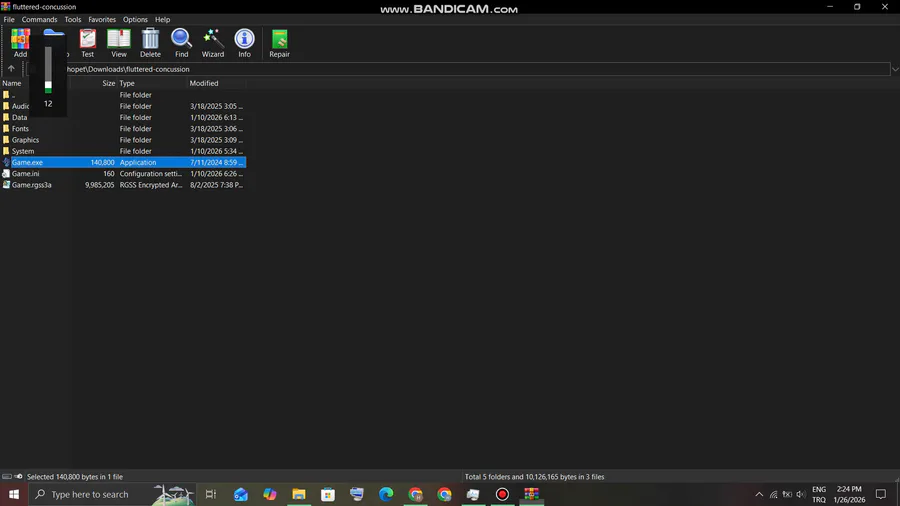Open the taskbar clock and date
Image resolution: width=900 pixels, height=506 pixels.
click(849, 494)
